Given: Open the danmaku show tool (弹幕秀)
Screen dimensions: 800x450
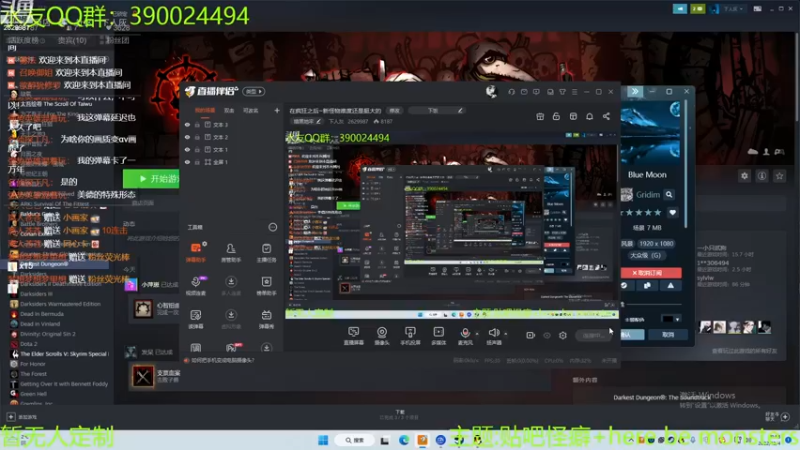Looking at the screenshot, I should point(266,319).
